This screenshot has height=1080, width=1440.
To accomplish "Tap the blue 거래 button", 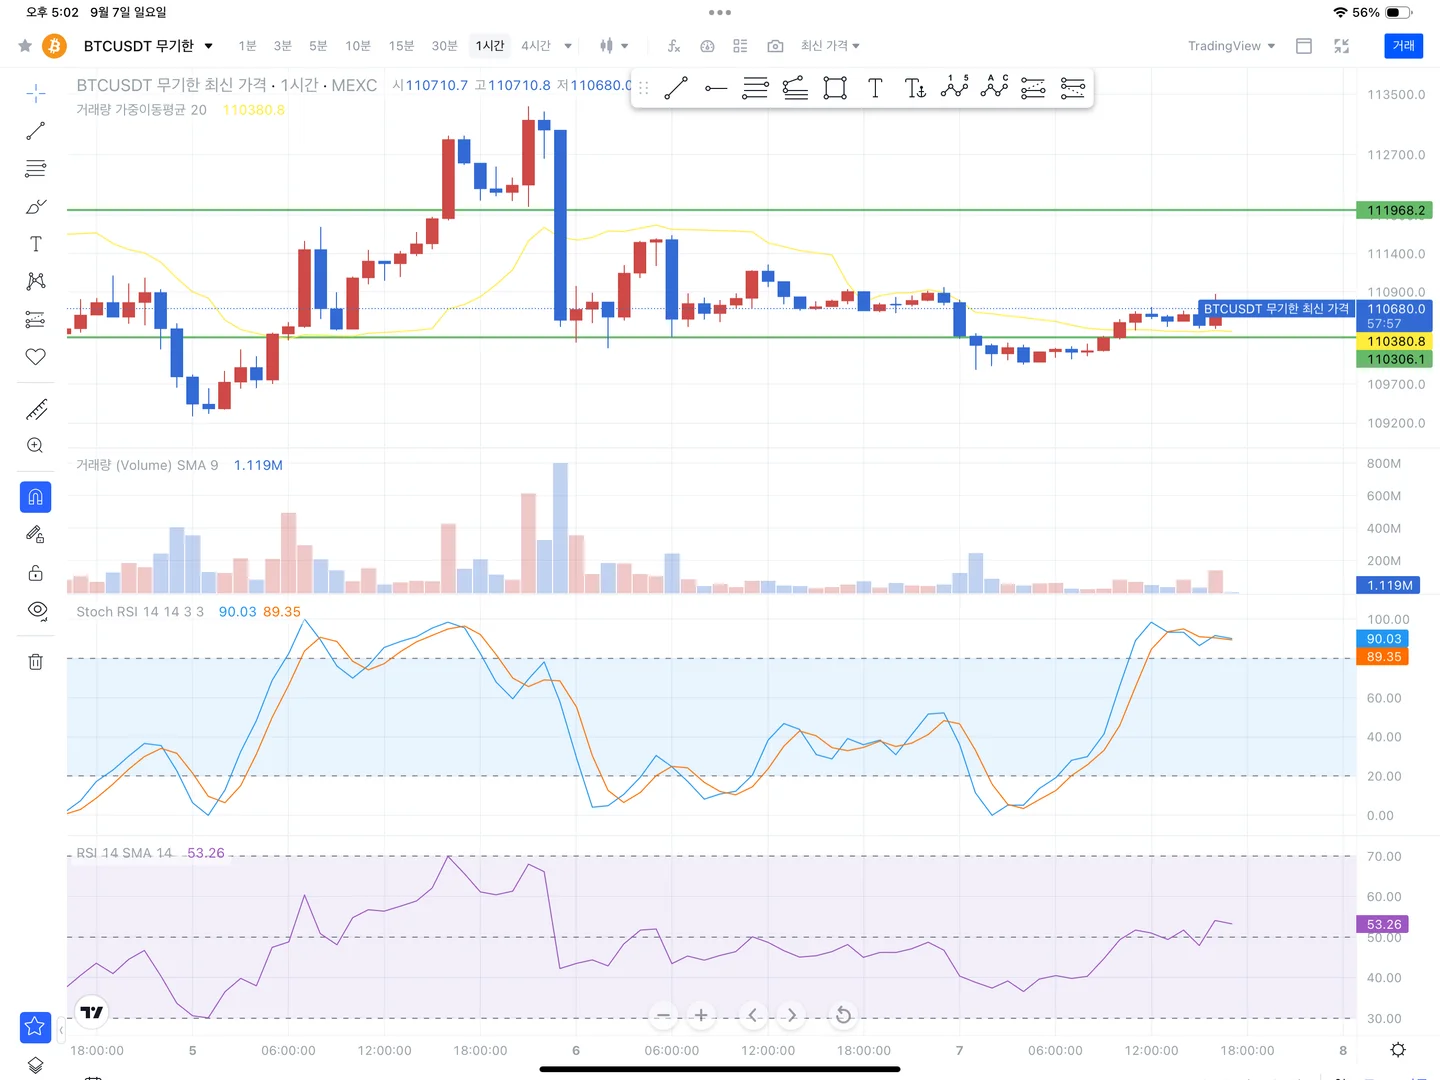I will [1404, 46].
